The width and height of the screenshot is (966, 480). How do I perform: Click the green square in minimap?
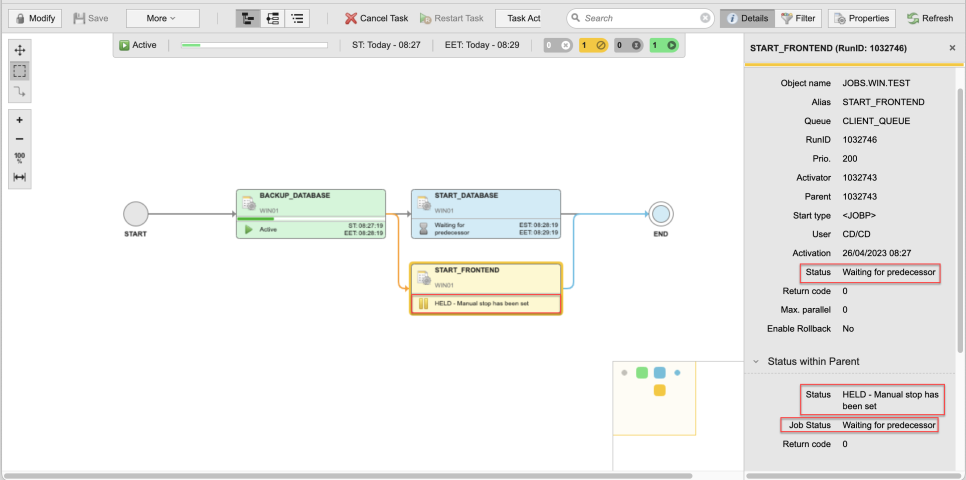[642, 372]
